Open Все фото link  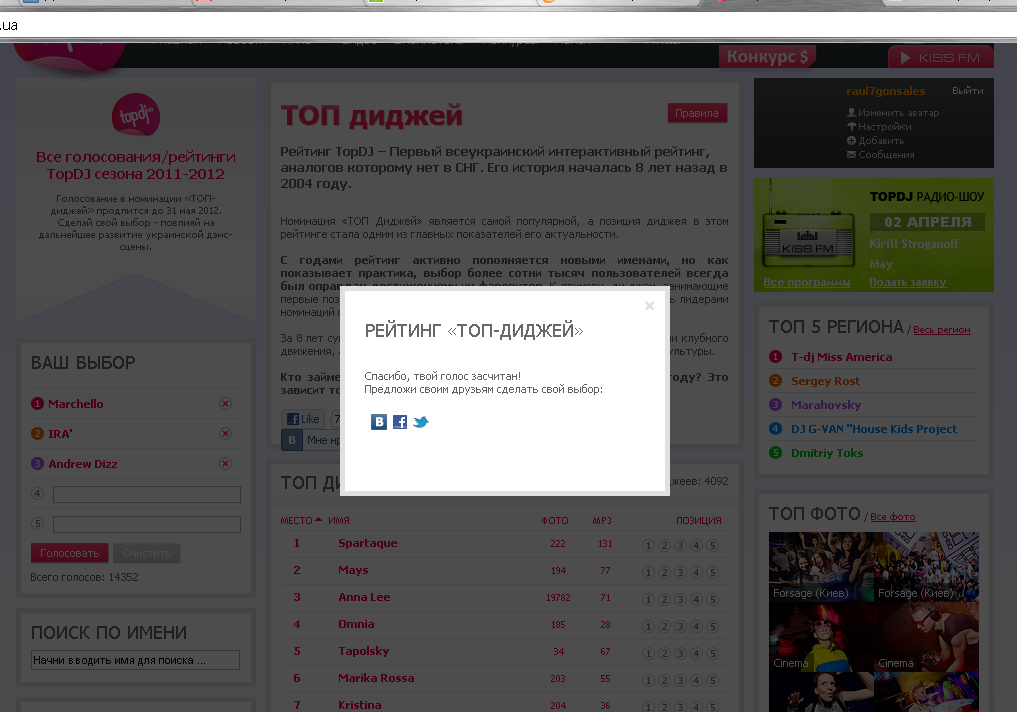click(x=892, y=517)
